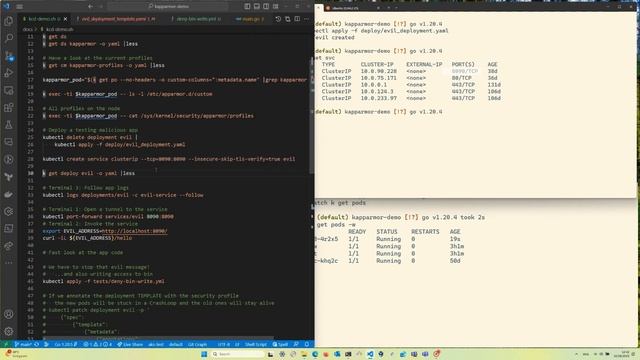Open the Testing flask view

click(x=9, y=125)
